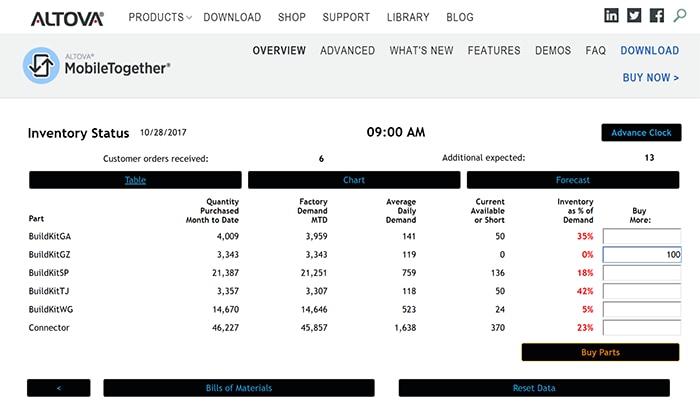
Task: Click Buy More field for Connector
Action: click(641, 327)
